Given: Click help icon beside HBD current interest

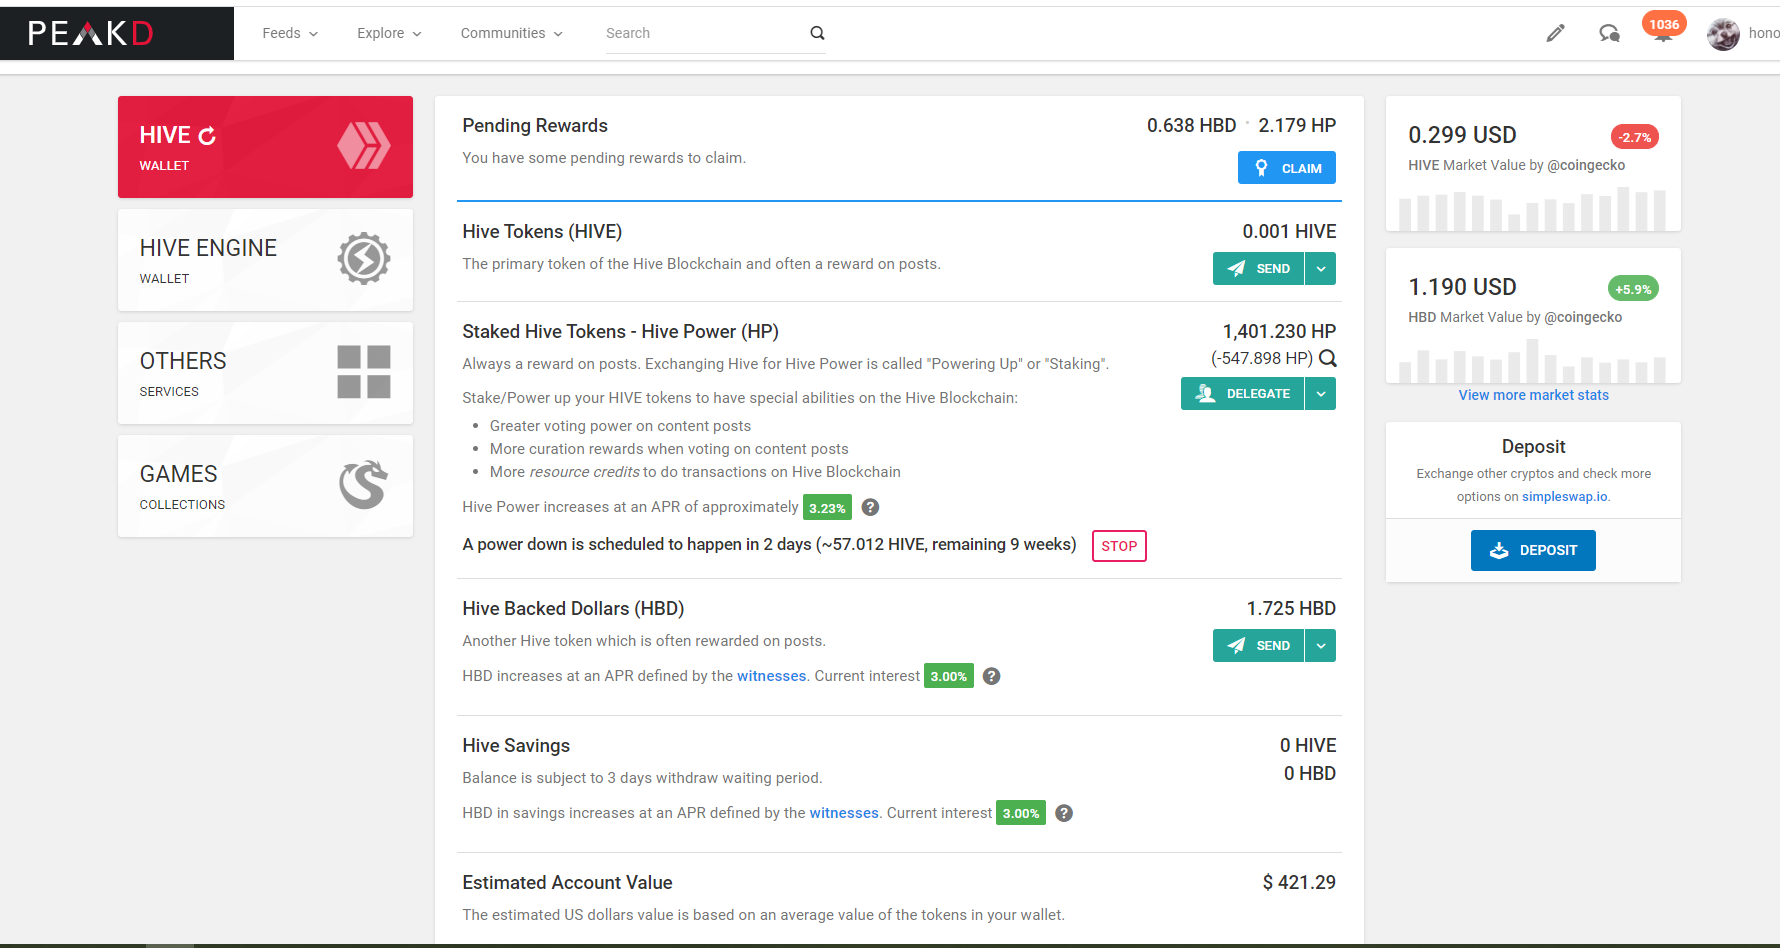Looking at the screenshot, I should 991,676.
